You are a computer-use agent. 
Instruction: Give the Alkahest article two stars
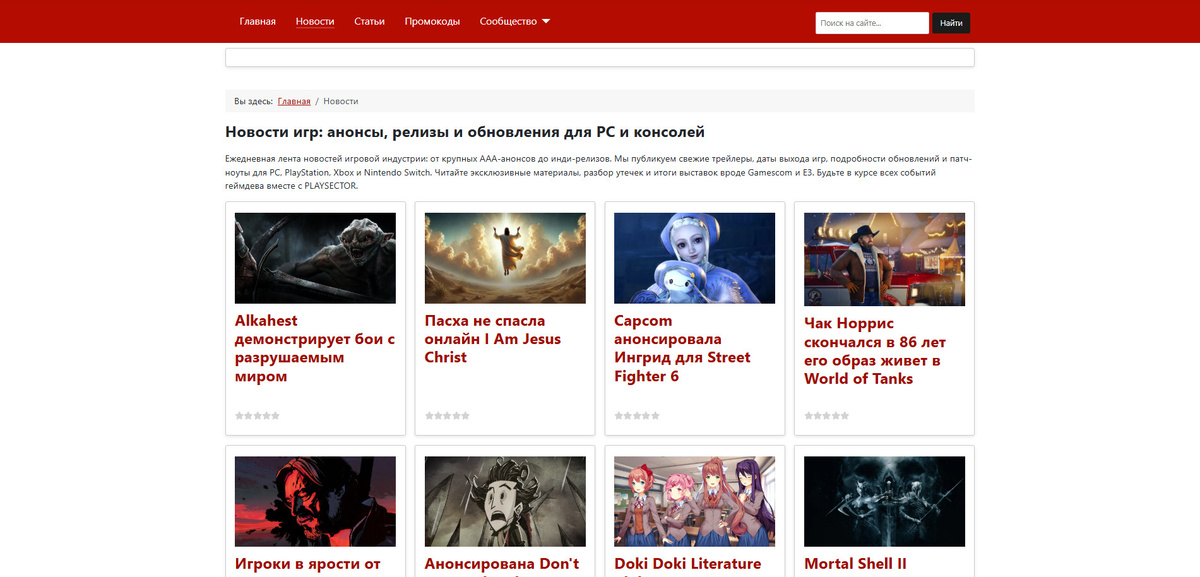[247, 415]
